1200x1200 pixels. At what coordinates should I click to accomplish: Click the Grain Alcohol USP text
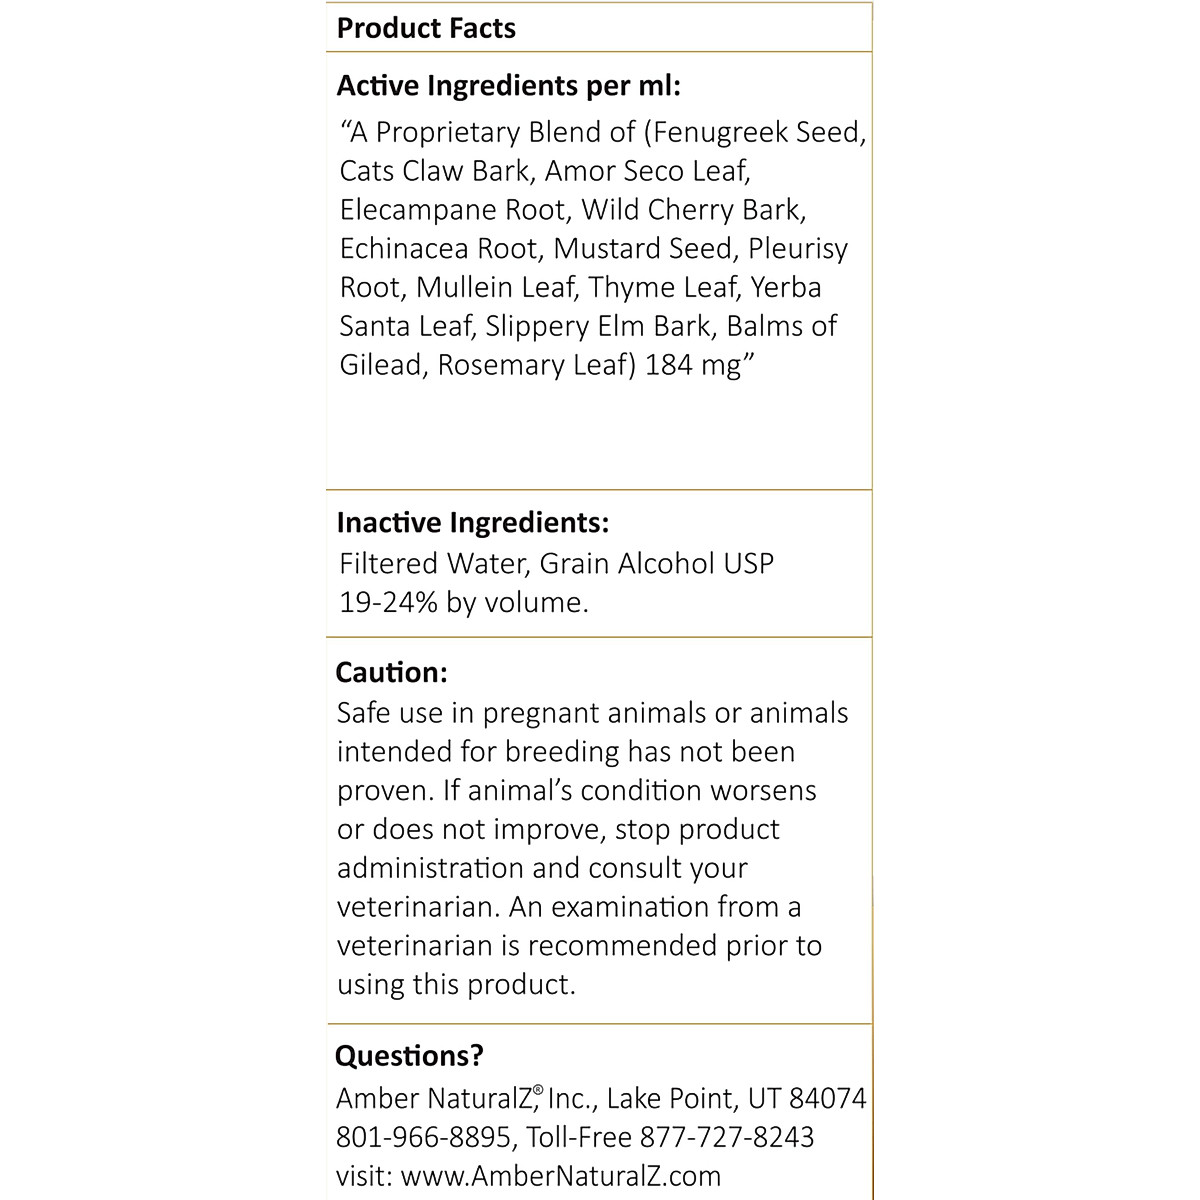point(656,563)
